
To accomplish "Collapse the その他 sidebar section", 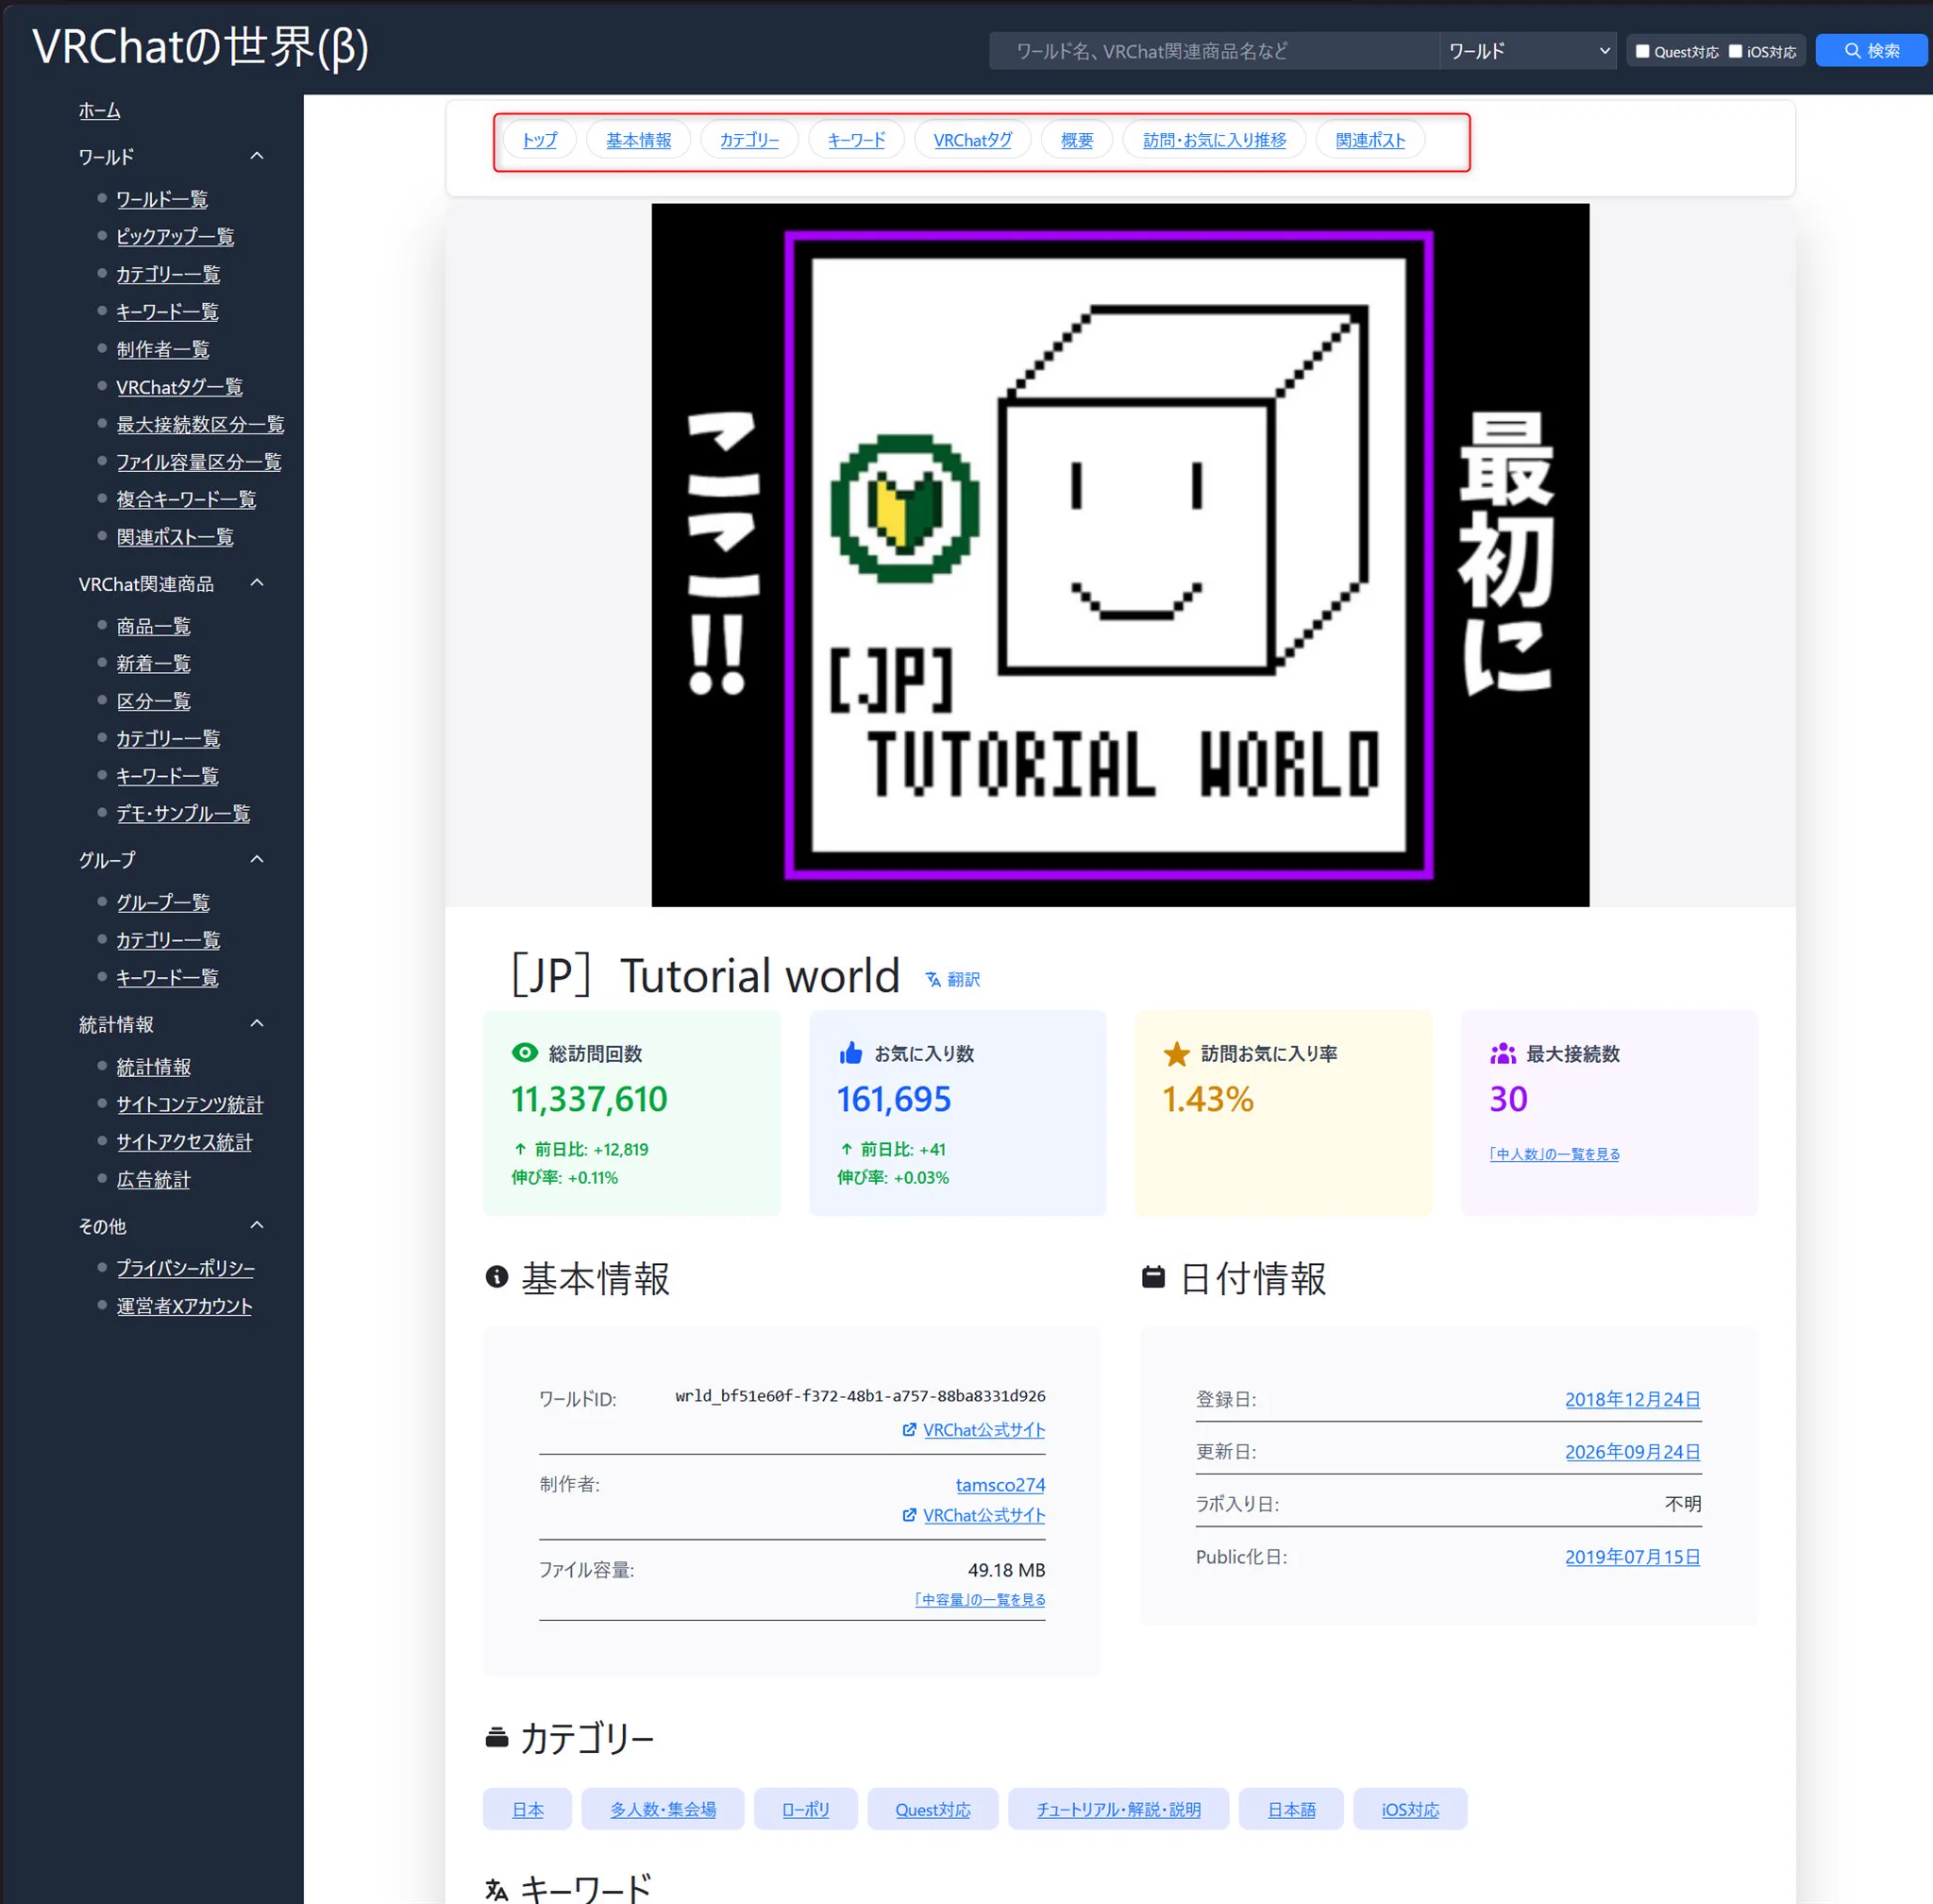I will tap(257, 1225).
